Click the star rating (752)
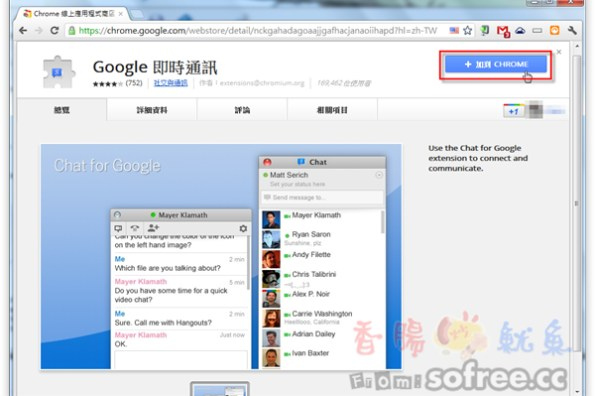 118,83
